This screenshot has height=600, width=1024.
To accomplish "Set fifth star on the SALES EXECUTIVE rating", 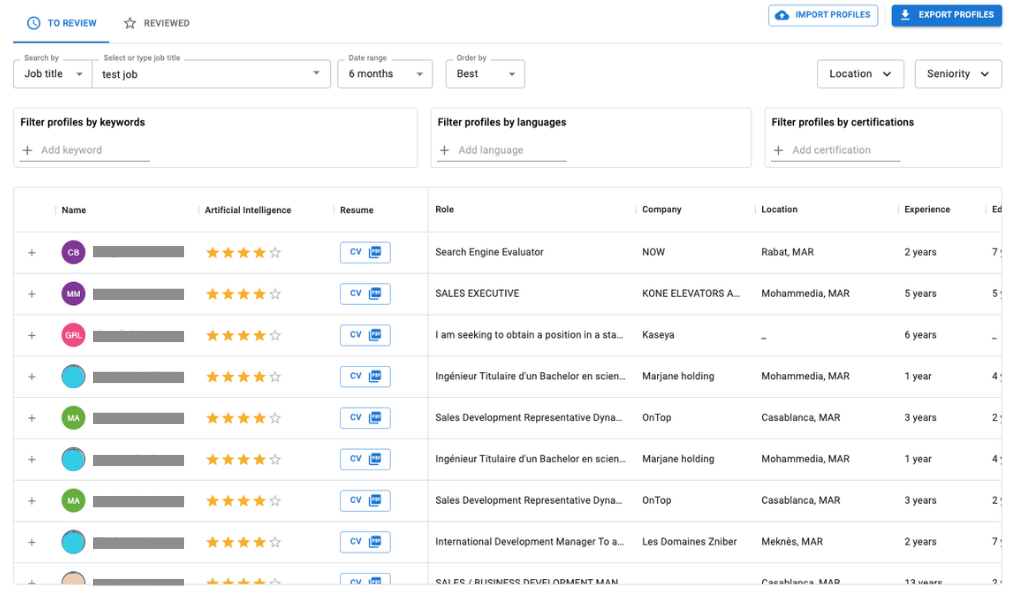I will click(x=274, y=293).
